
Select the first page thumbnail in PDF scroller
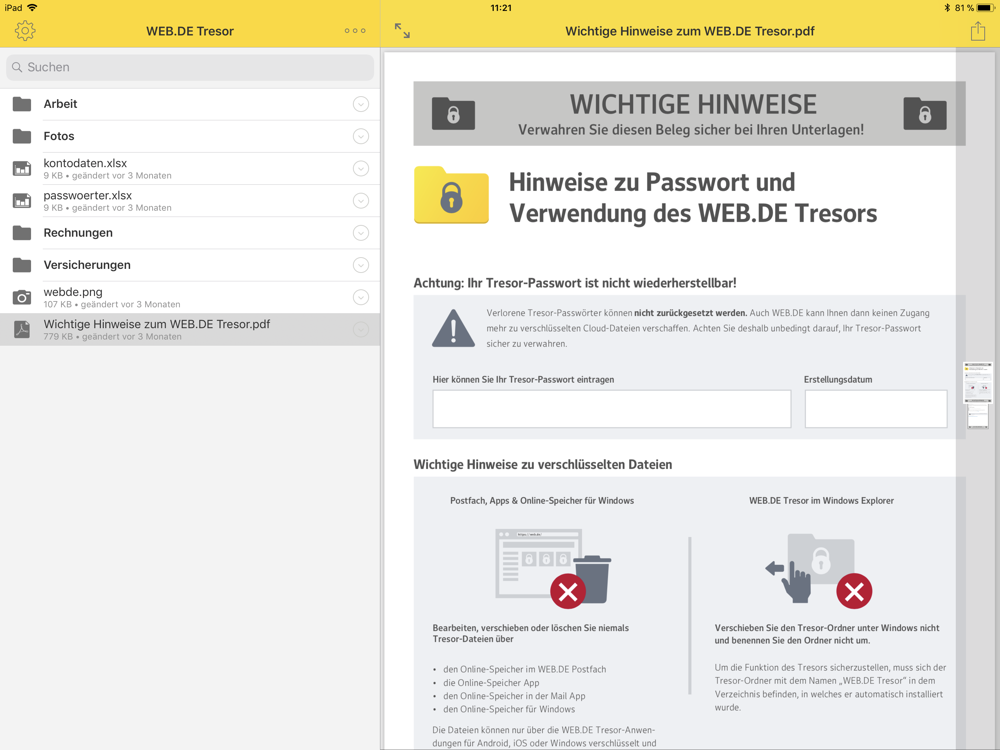(x=978, y=382)
